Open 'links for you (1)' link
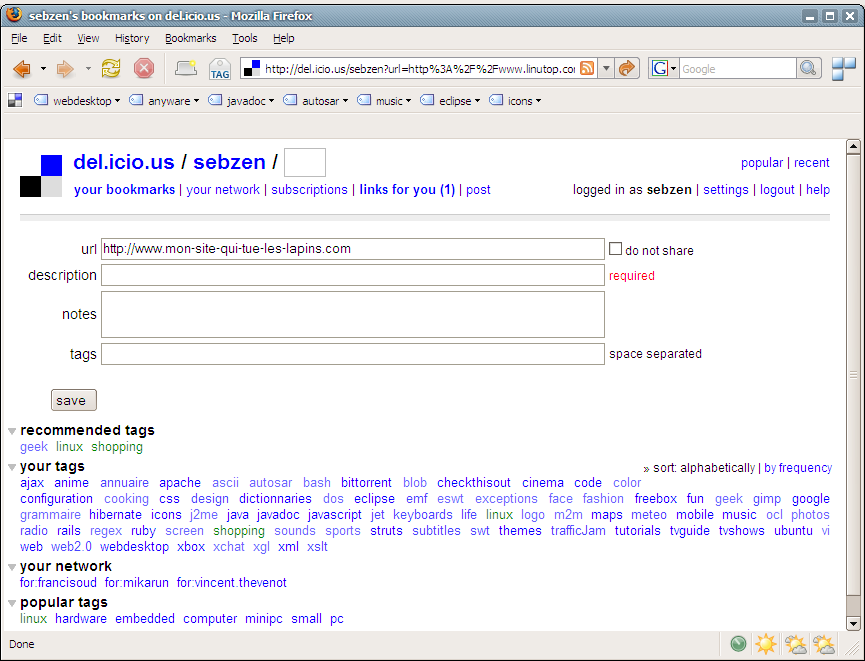The height and width of the screenshot is (661, 865). tap(407, 189)
